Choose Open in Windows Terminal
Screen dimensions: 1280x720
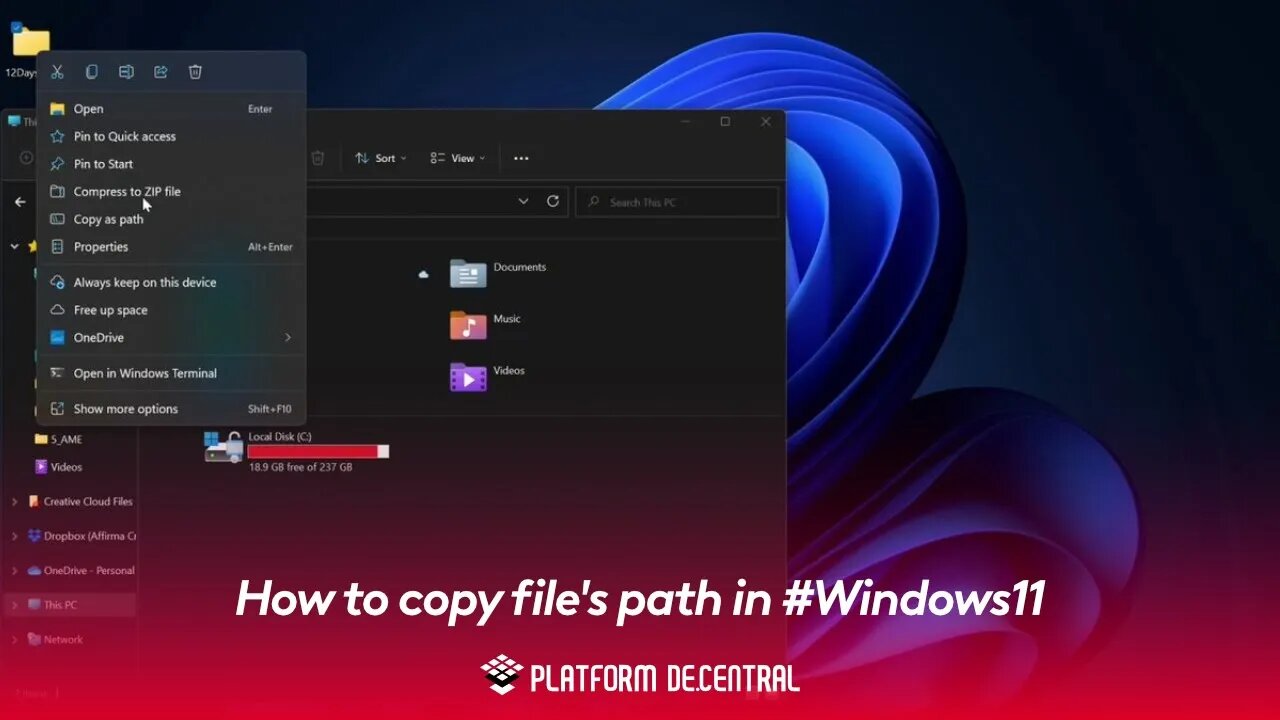[x=171, y=373]
